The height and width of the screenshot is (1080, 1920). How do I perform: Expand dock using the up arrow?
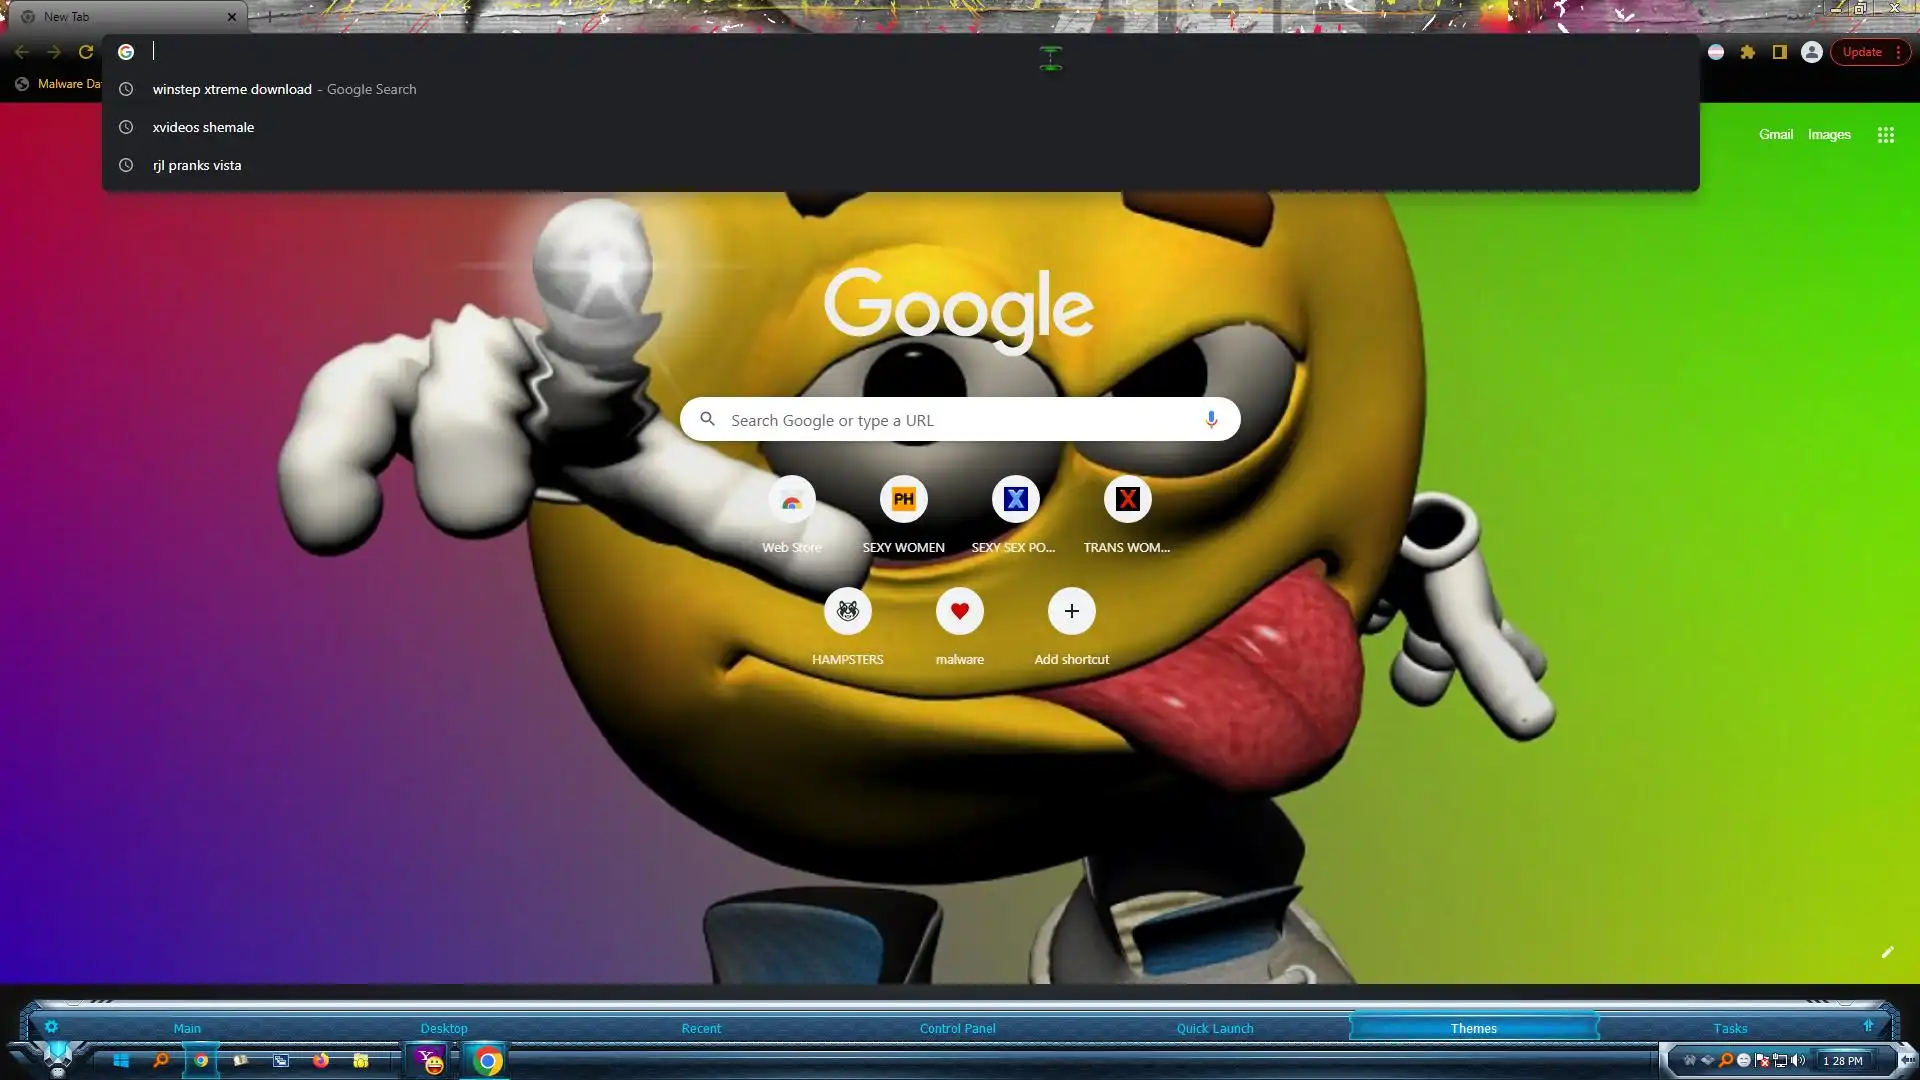(x=1867, y=1026)
